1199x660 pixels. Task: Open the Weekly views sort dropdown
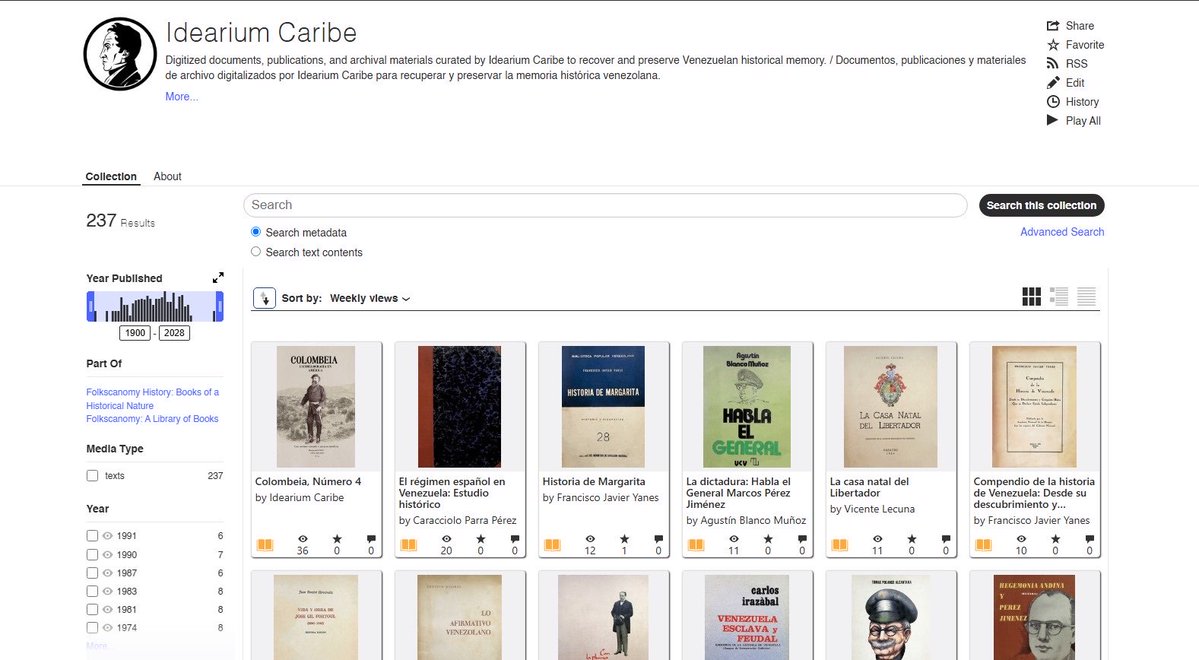(x=370, y=298)
